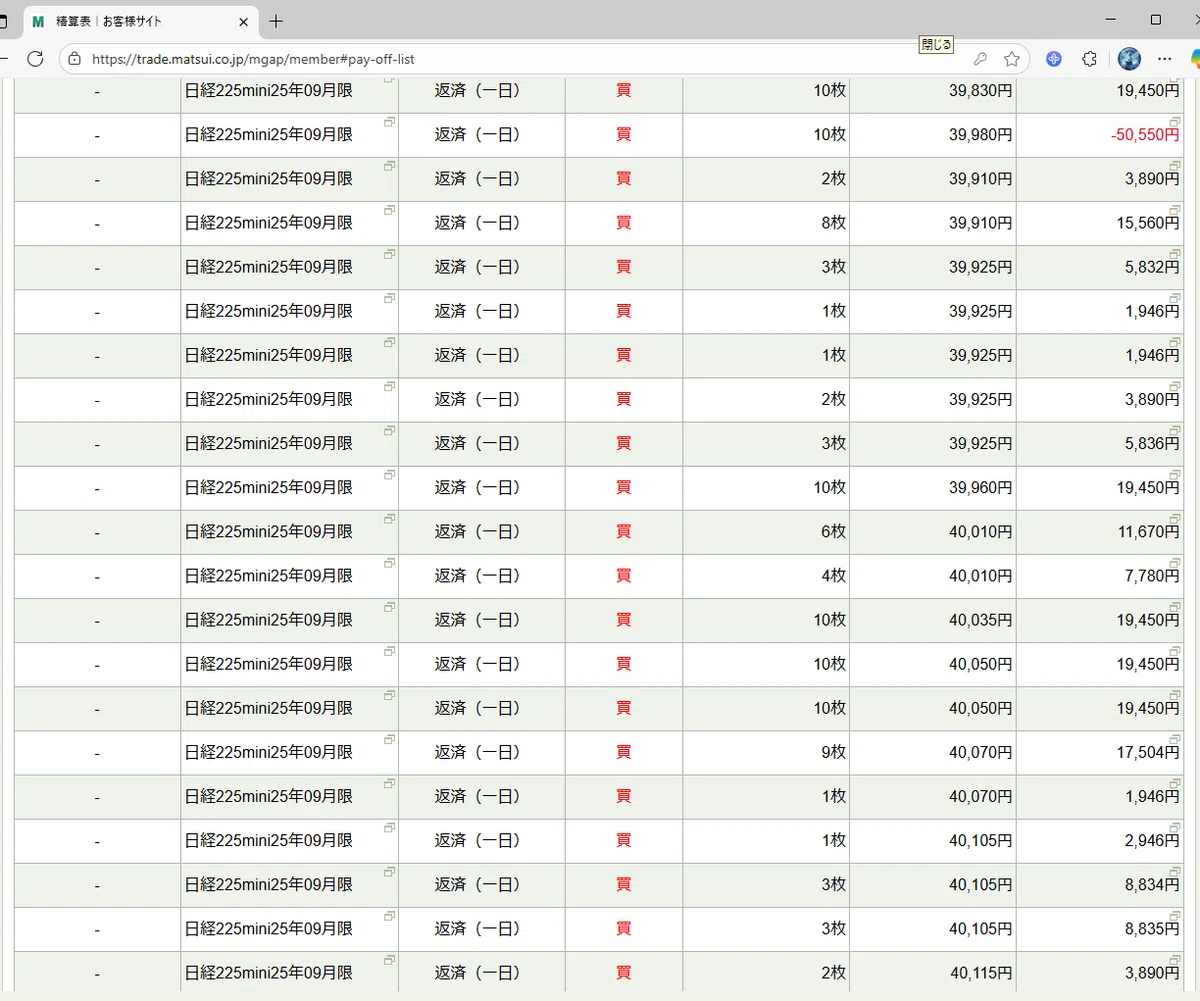The height and width of the screenshot is (1001, 1200).
Task: Click popup icon in product cell of 40,035円 row
Action: [390, 606]
